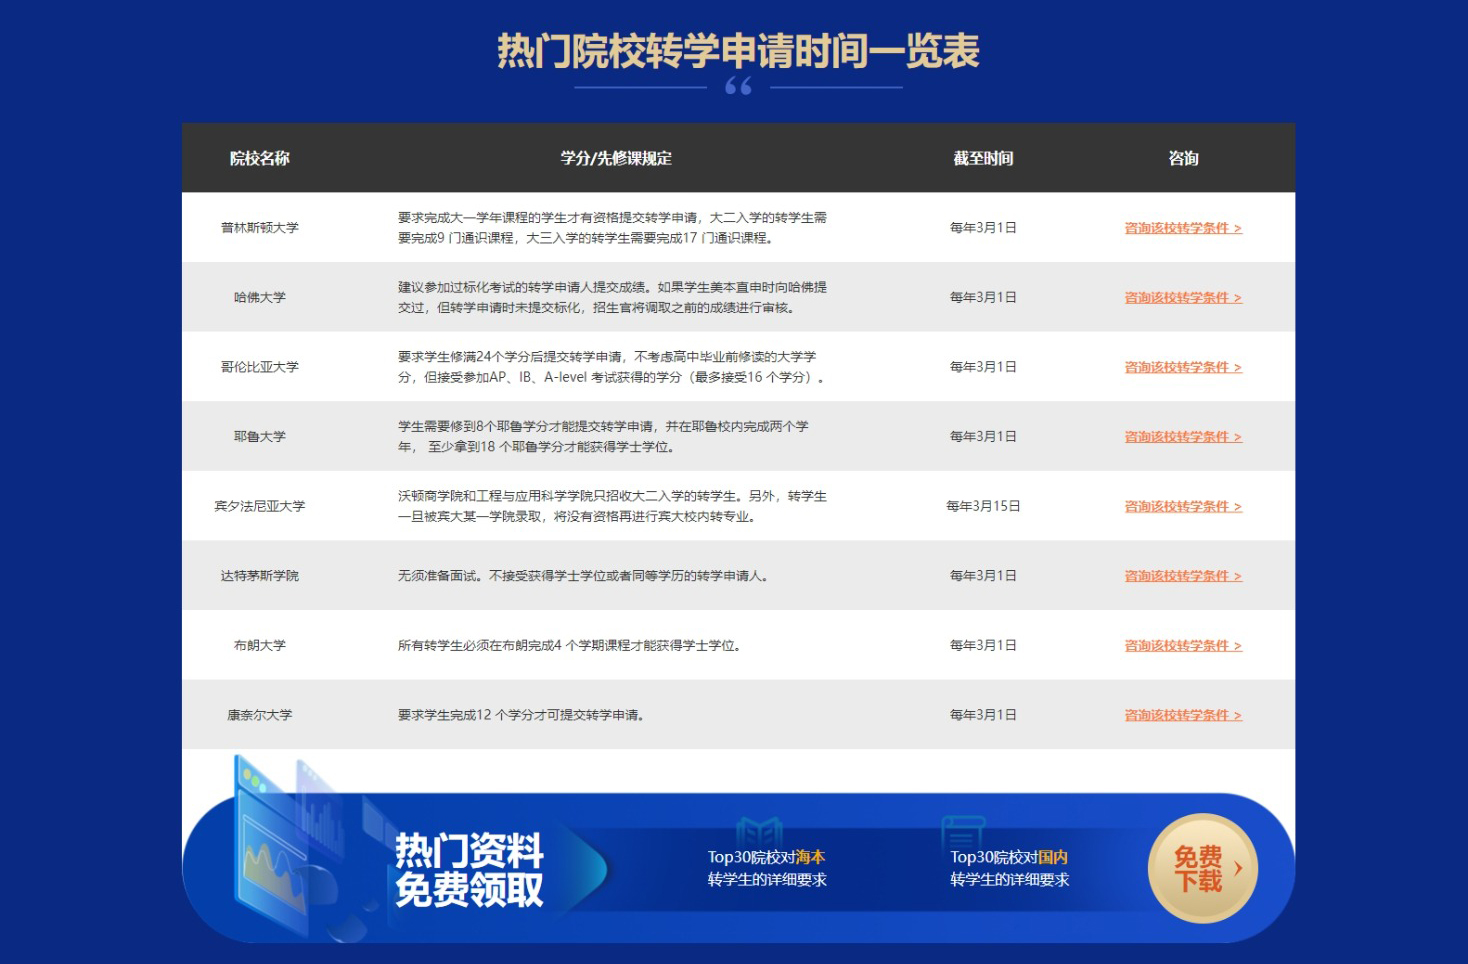Screen dimensions: 1468x964
Task: Click Dartmouth's 无须准备面试 requirement text
Action: tap(583, 576)
